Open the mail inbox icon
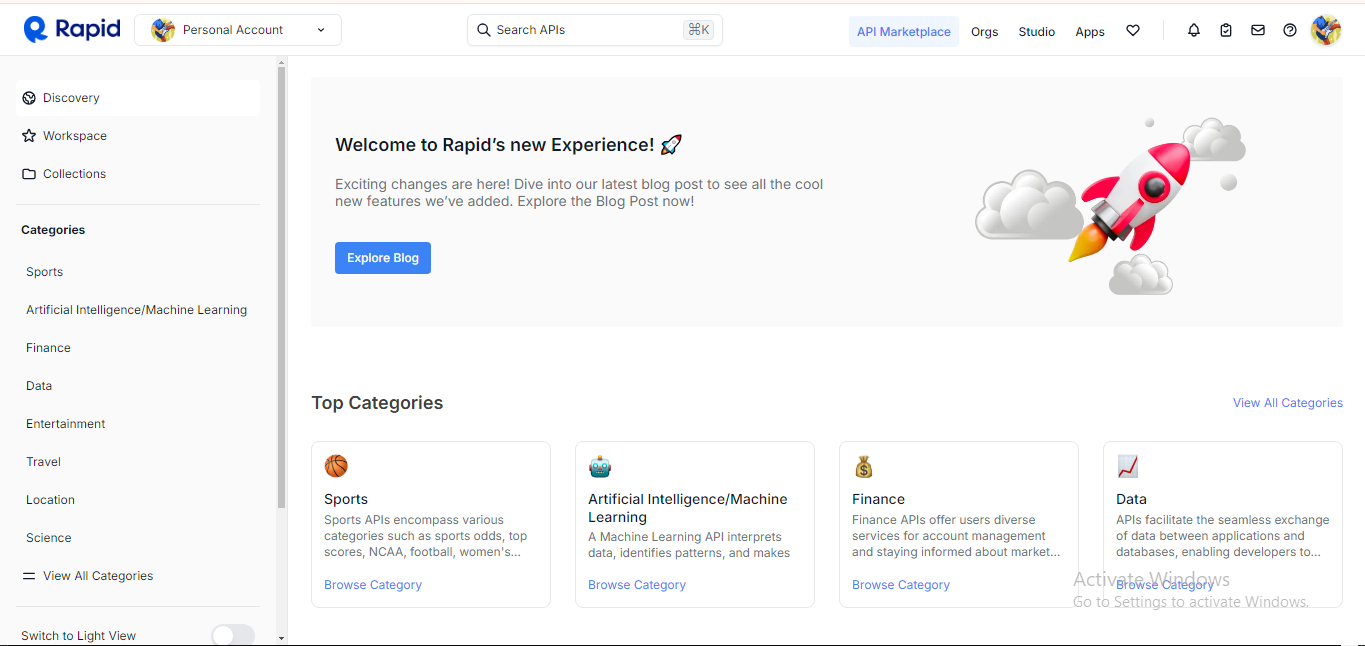Screen dimensions: 1365x646 pyautogui.click(x=1258, y=31)
